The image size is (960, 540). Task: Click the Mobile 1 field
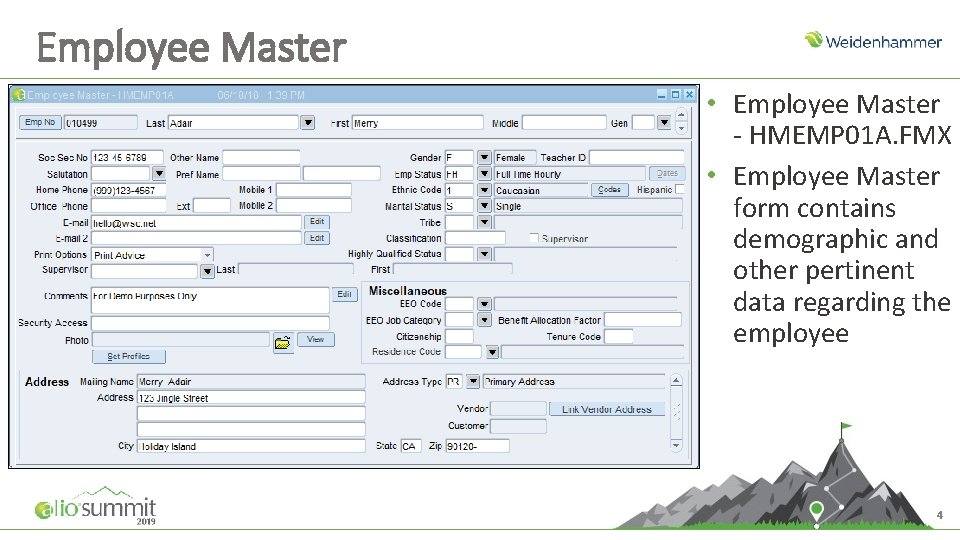coord(314,190)
